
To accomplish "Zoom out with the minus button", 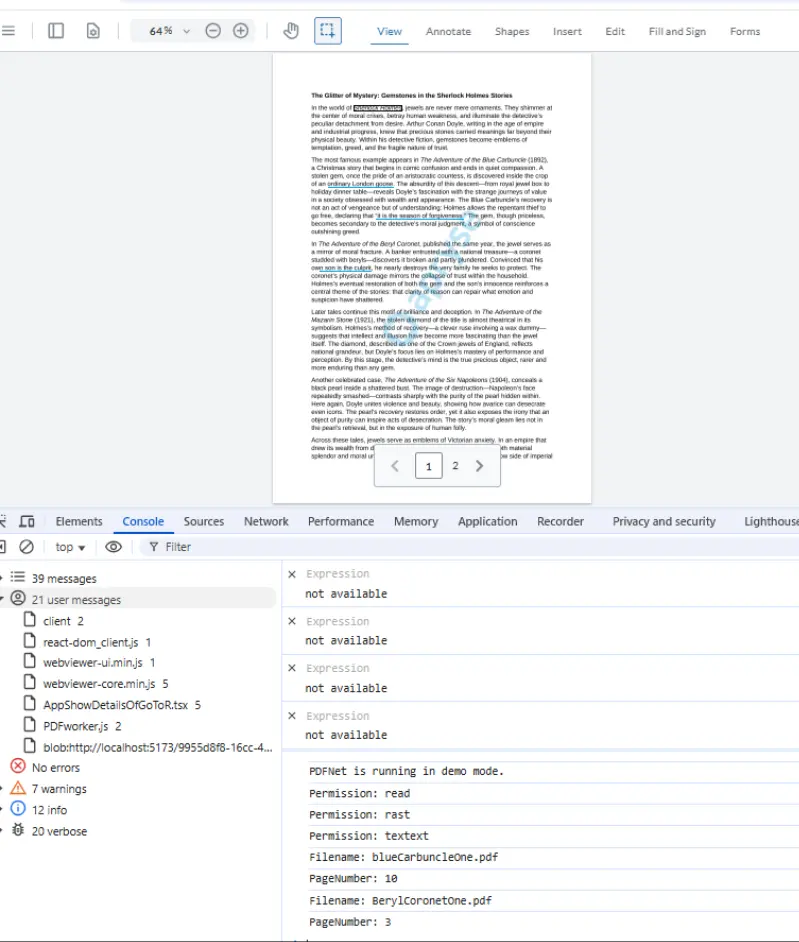I will click(x=213, y=31).
